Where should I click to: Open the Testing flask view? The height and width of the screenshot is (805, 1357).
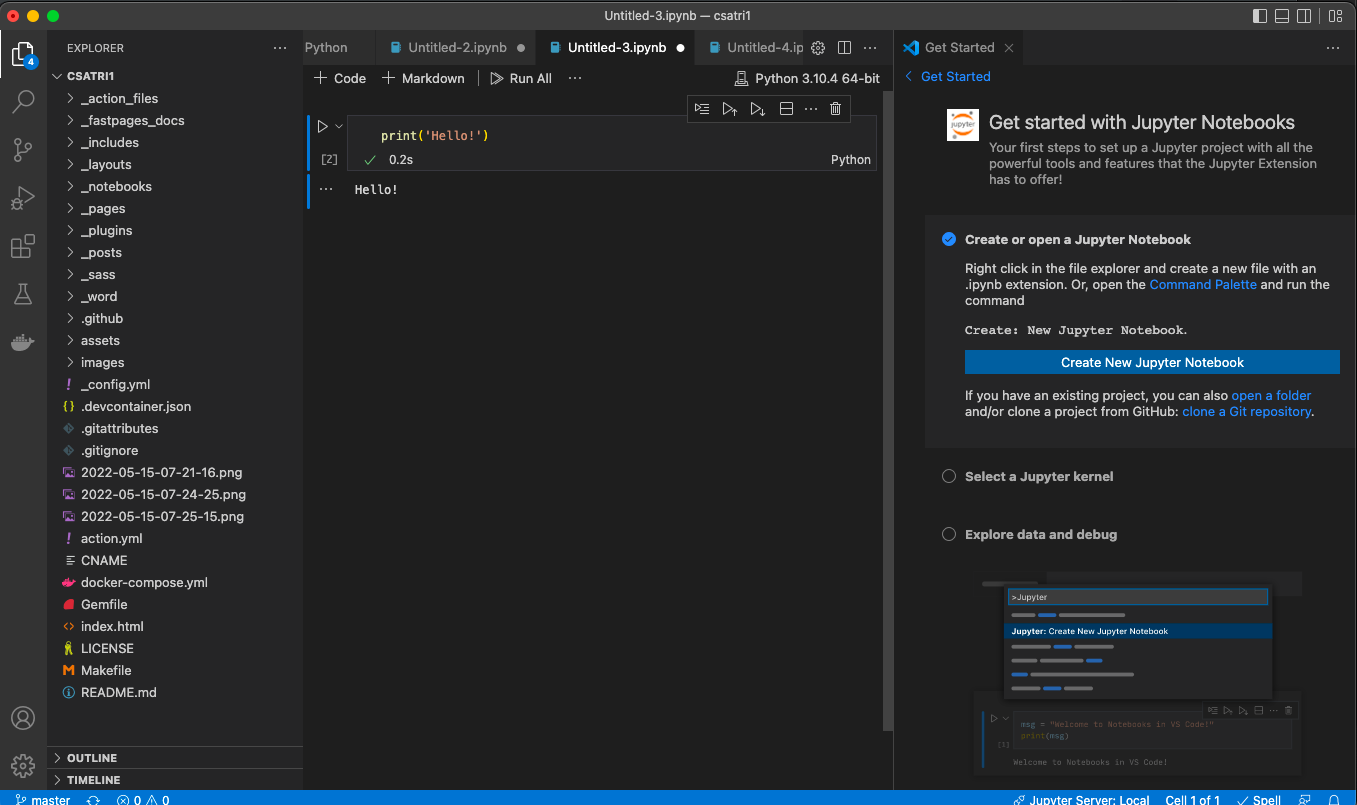tap(23, 294)
